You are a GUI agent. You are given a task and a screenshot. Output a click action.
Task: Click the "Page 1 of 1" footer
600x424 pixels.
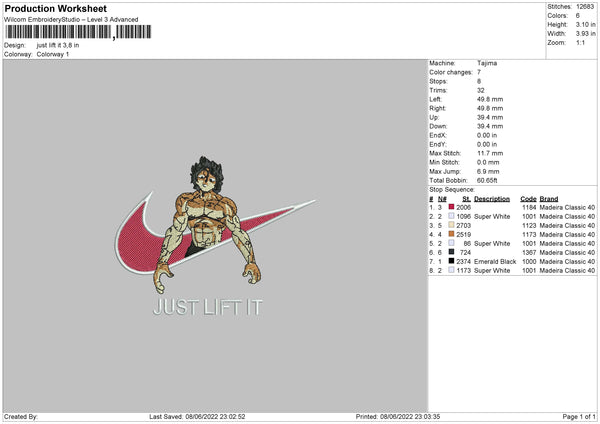click(x=579, y=417)
